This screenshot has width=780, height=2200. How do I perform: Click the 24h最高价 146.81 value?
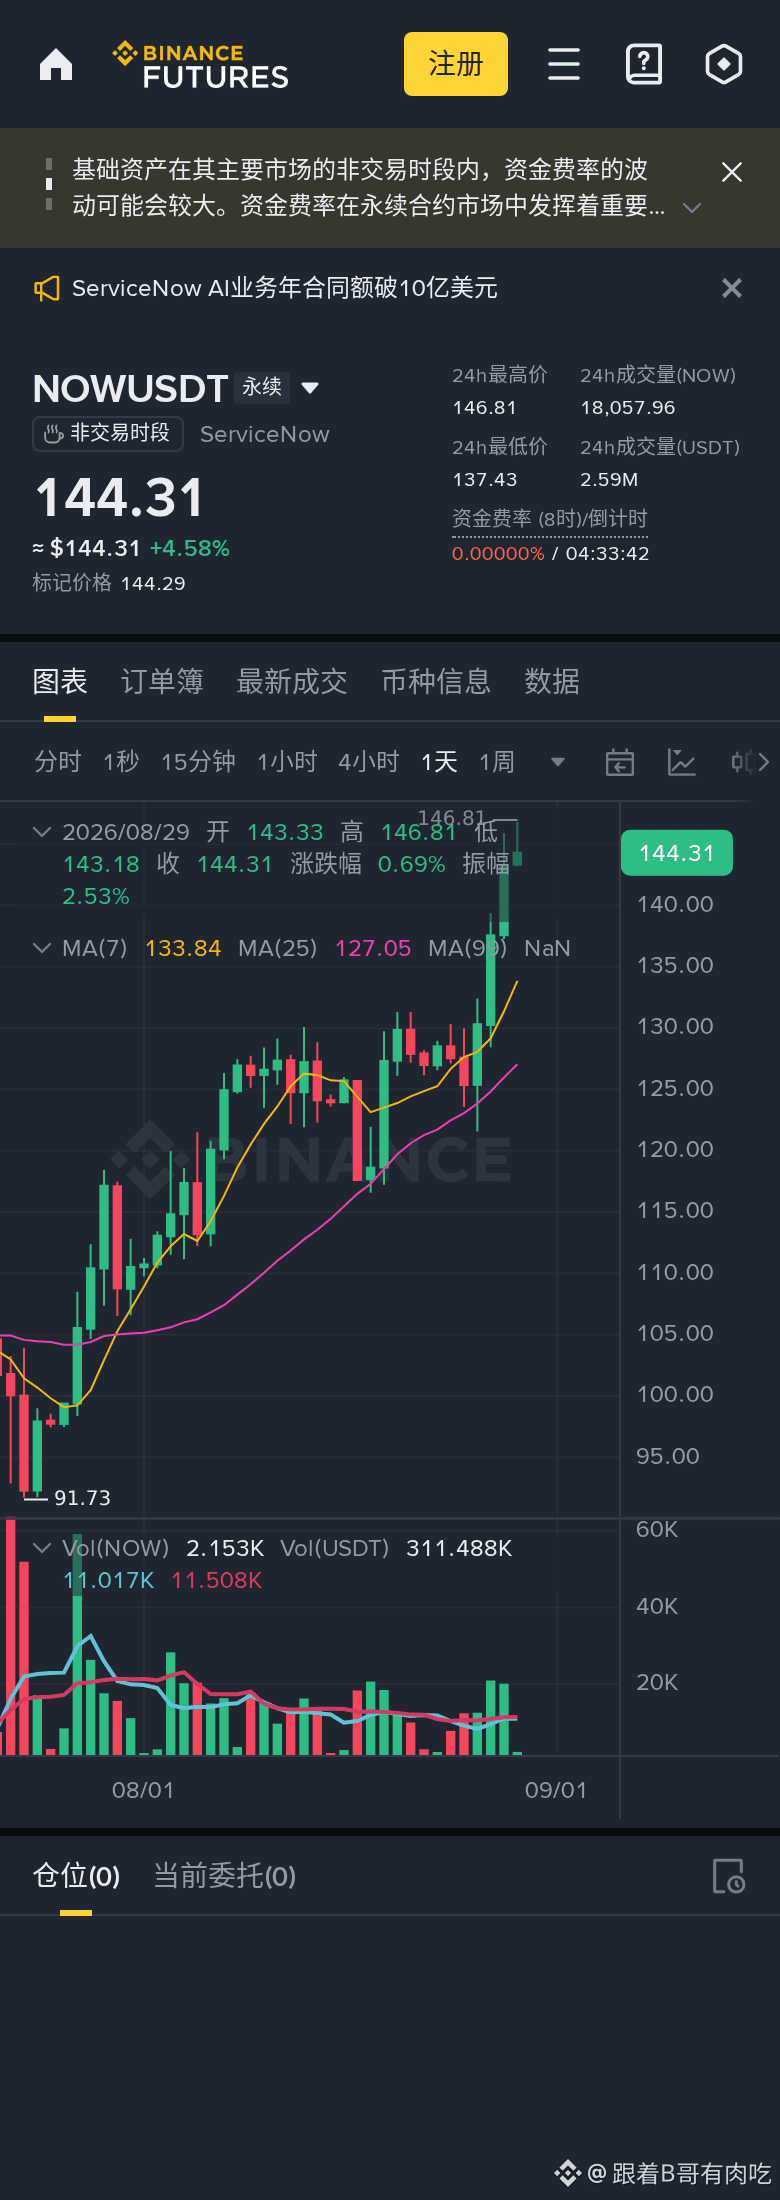[x=484, y=408]
